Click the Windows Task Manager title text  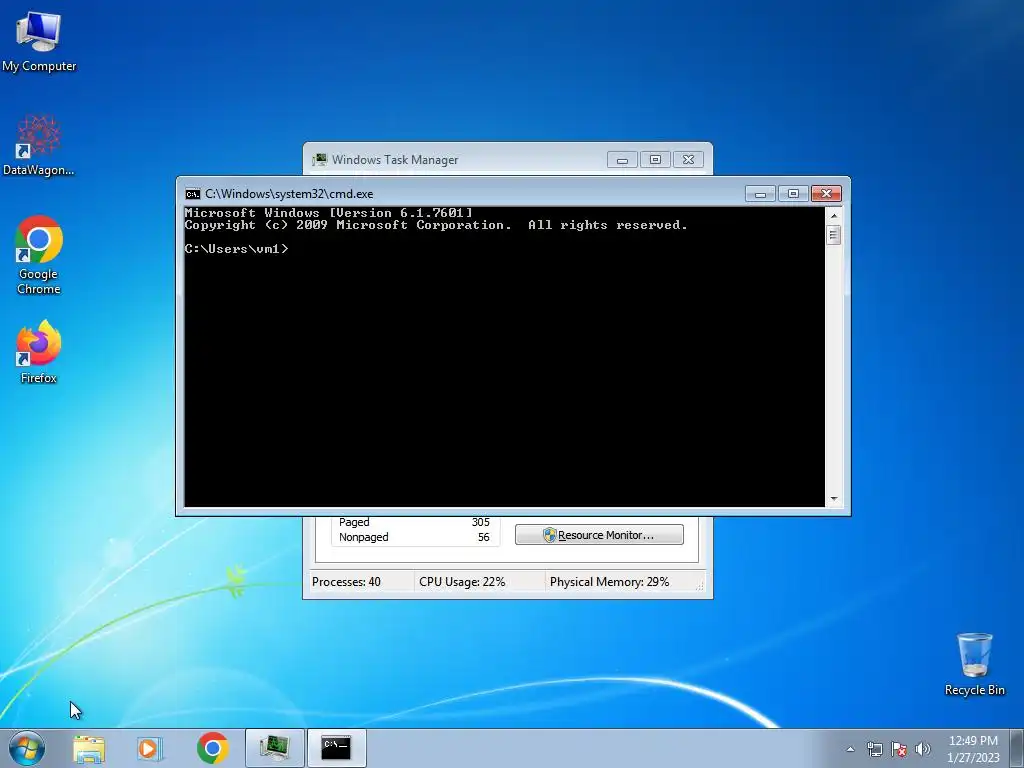tap(395, 160)
